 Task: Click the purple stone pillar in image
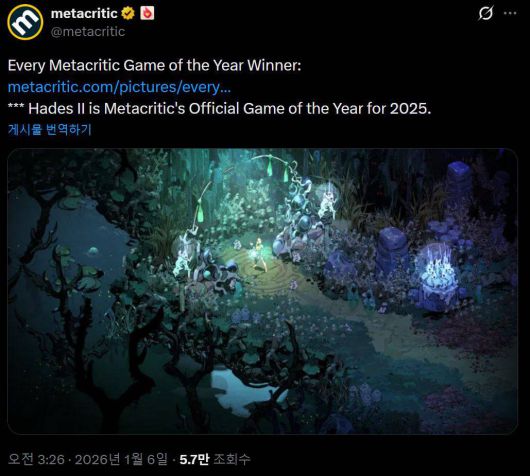coord(392,249)
